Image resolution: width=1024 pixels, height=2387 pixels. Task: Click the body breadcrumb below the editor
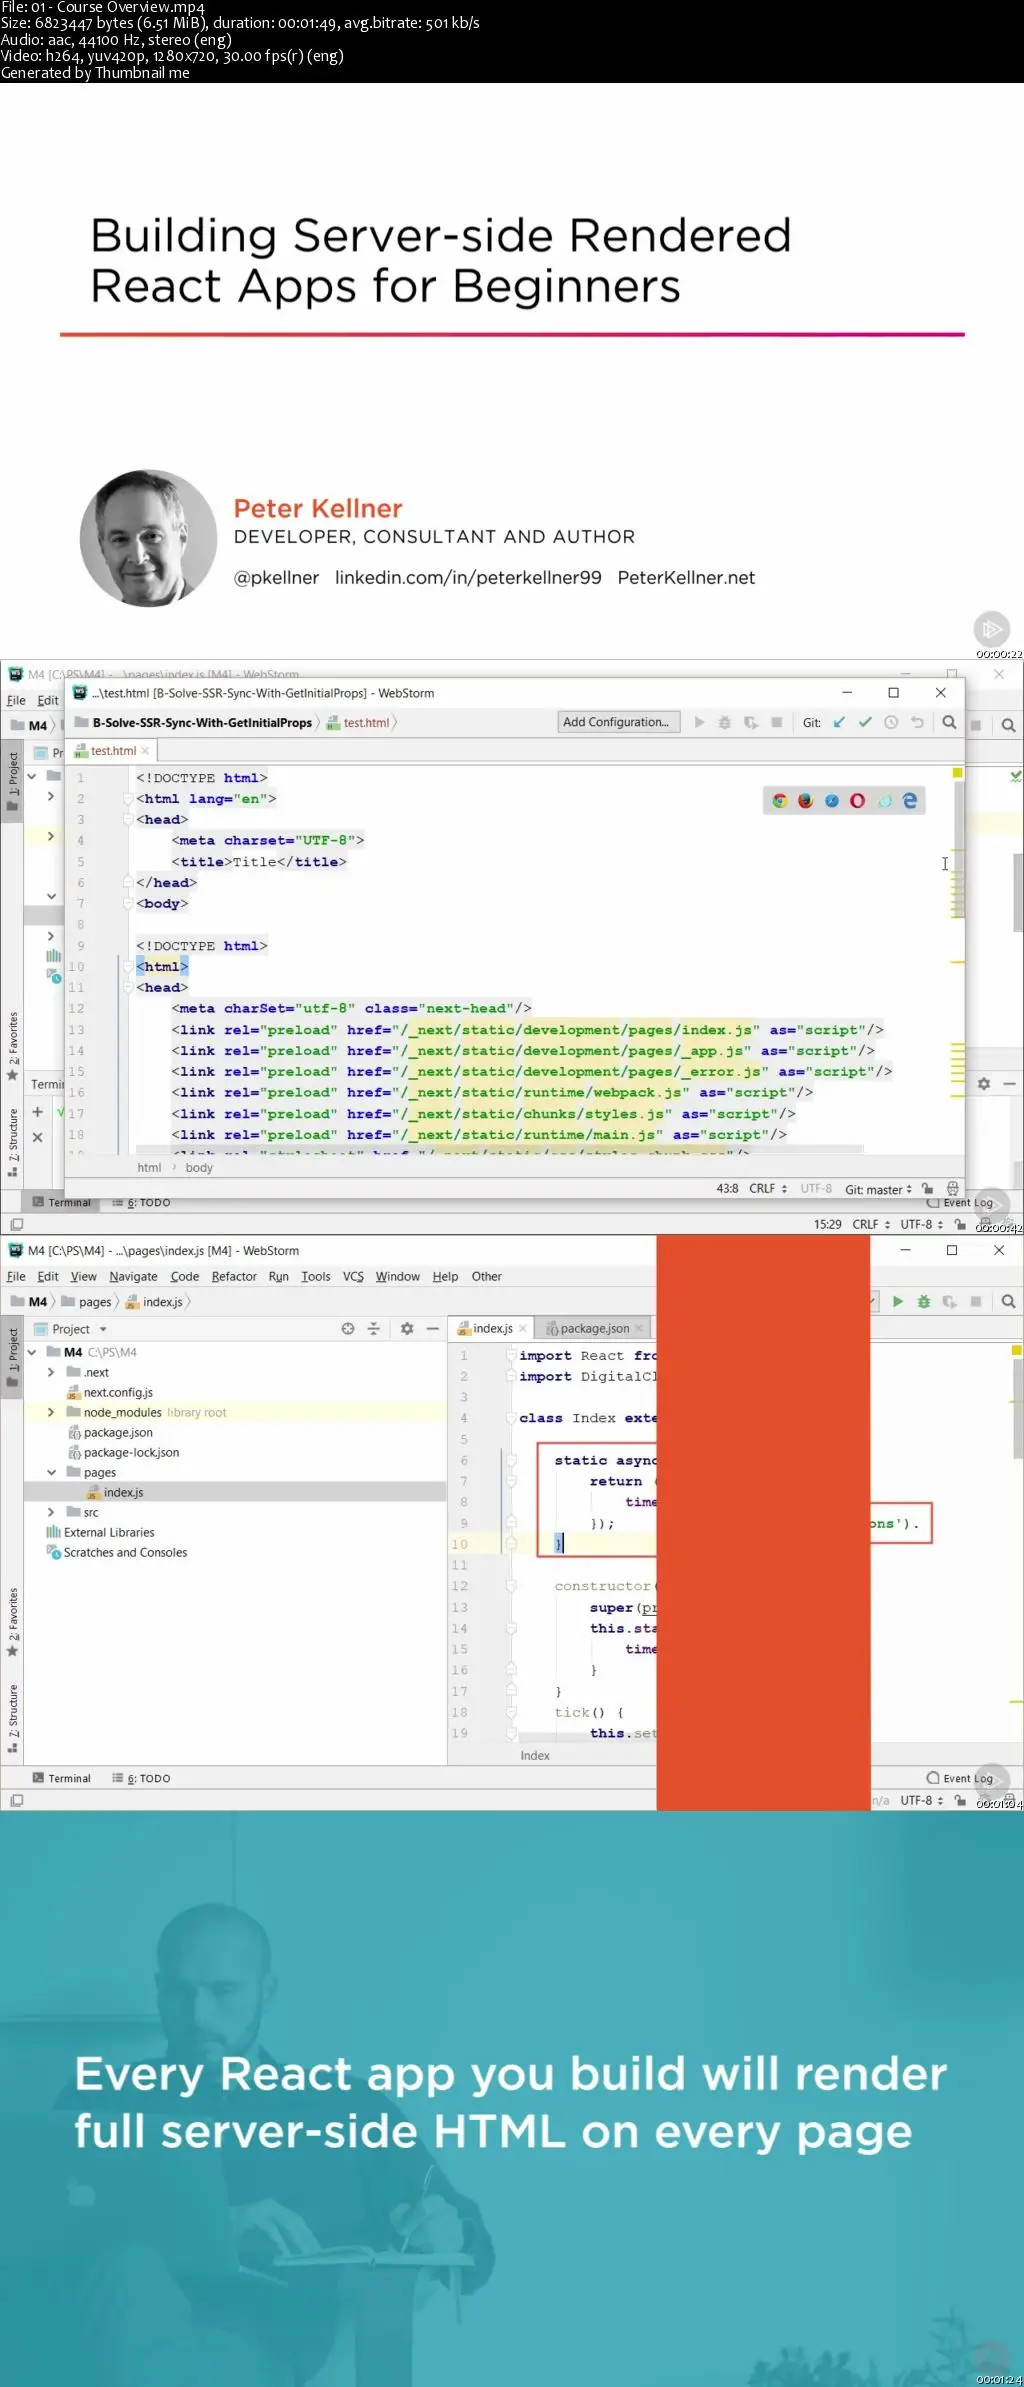(199, 1167)
